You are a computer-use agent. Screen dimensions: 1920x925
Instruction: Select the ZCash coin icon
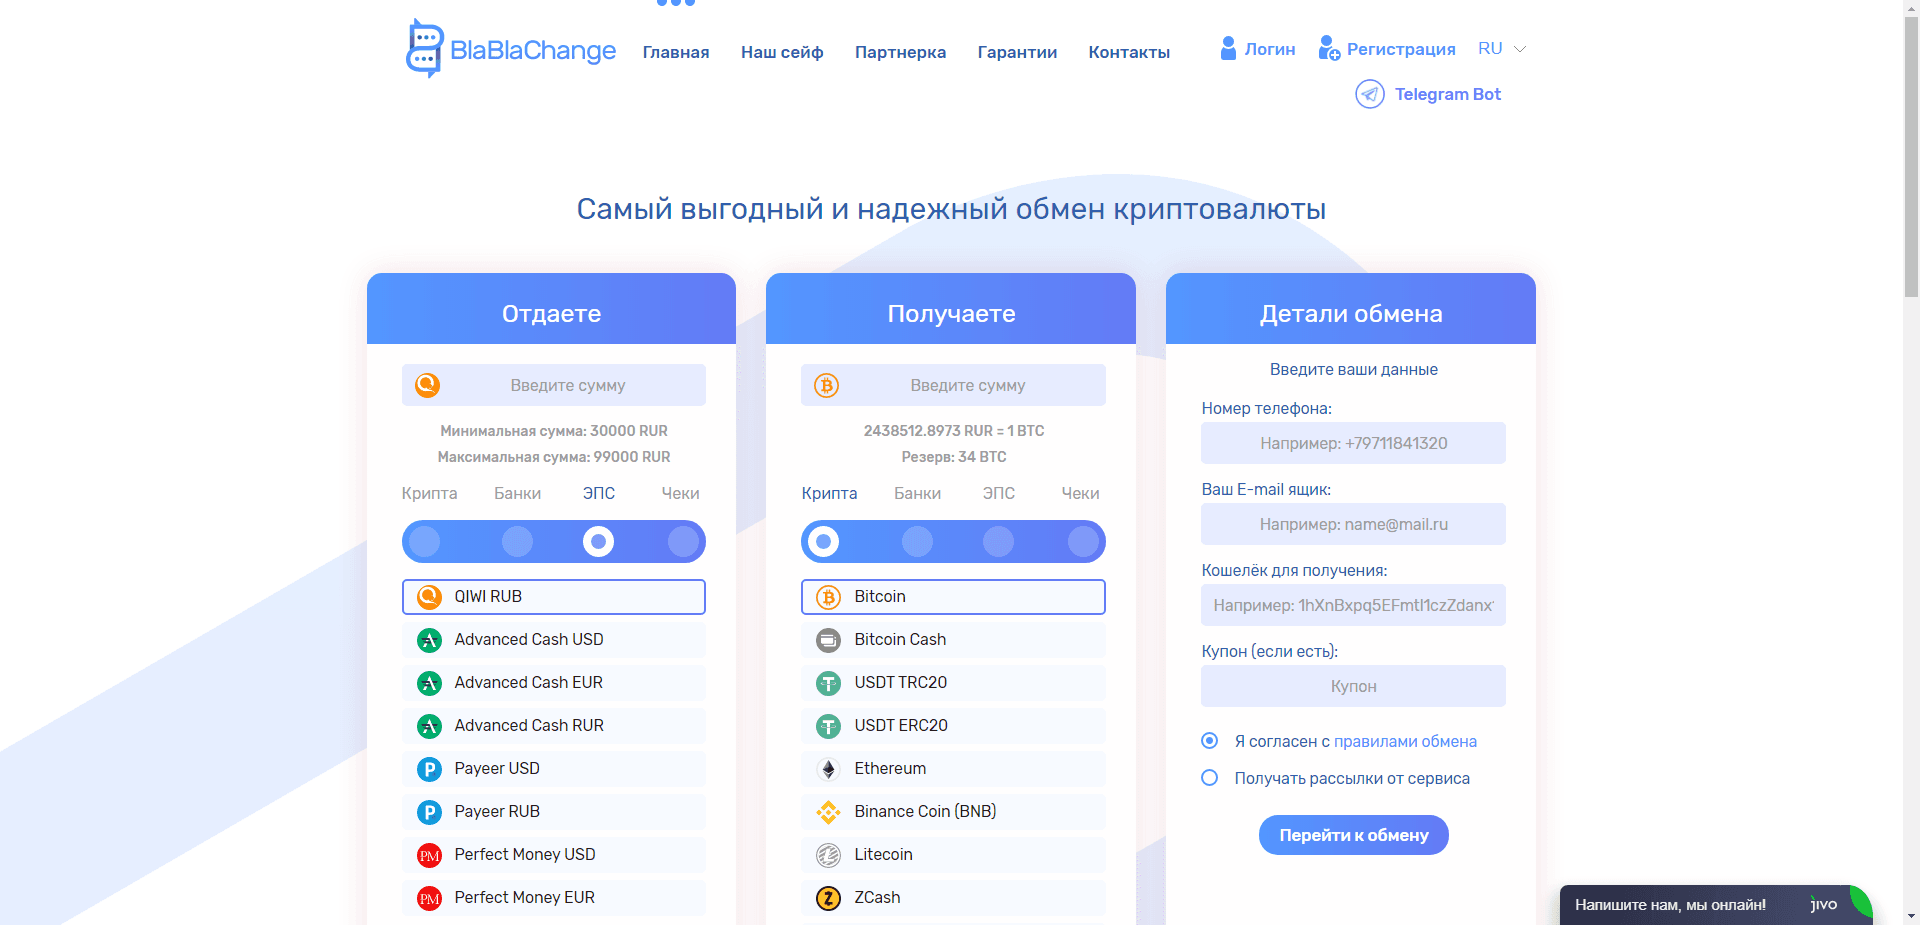[x=827, y=898]
